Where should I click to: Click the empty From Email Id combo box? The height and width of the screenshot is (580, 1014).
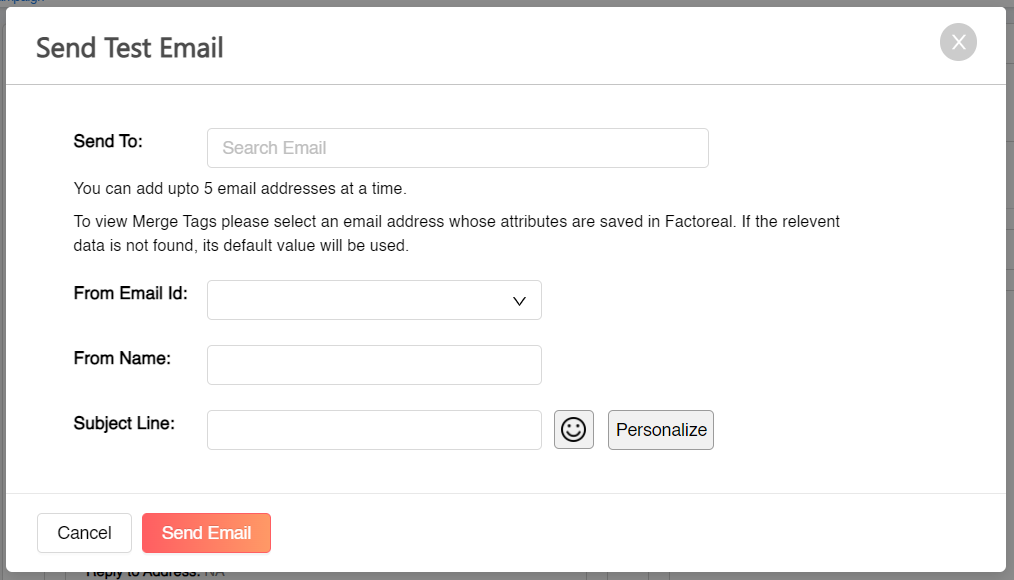point(360,300)
